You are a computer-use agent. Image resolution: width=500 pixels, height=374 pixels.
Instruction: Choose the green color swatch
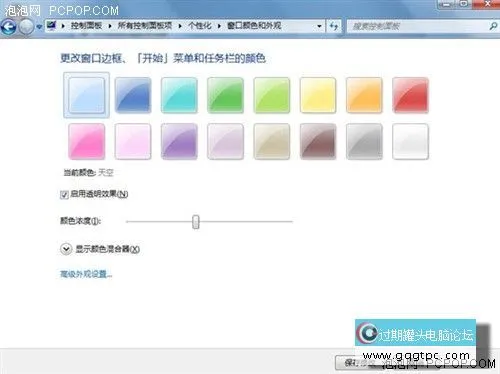tap(226, 95)
